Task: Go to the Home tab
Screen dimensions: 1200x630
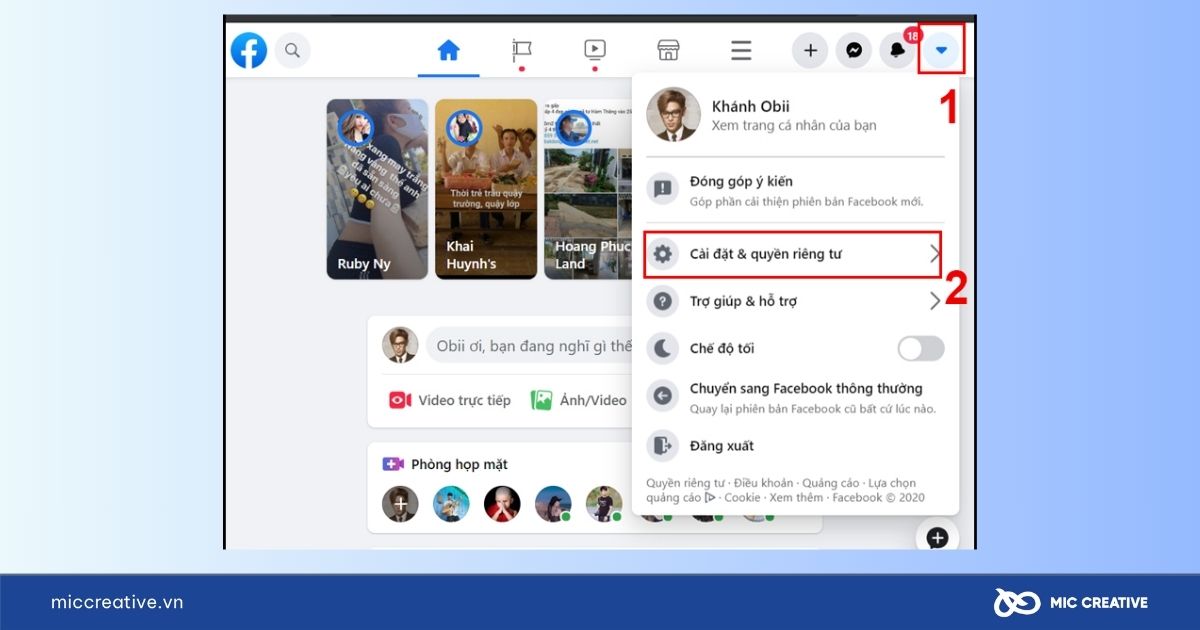Action: coord(448,50)
